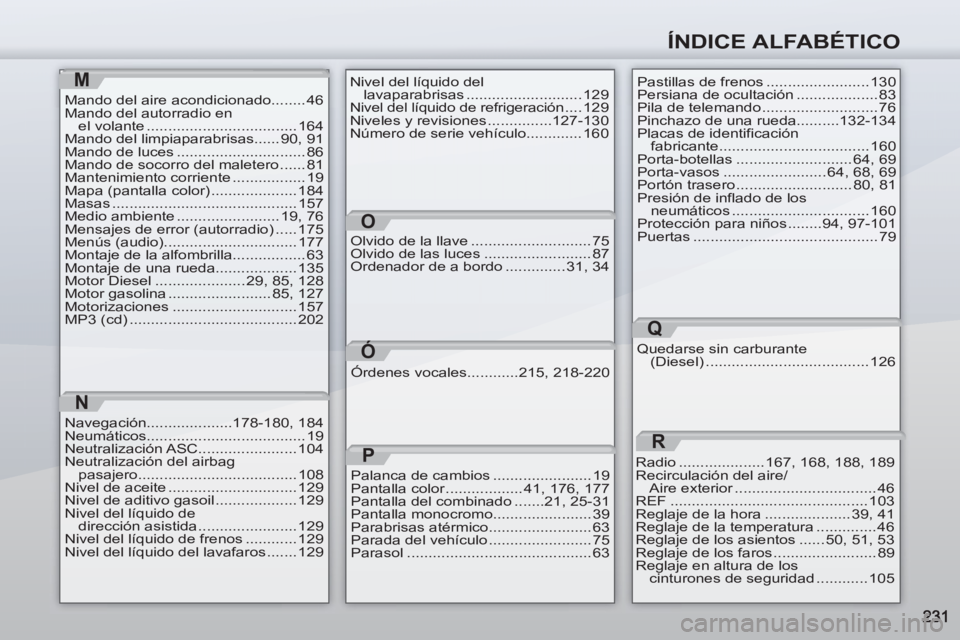Screen dimensions: 960x640
Task: Select entry MP3 (cd) 202
Action: [194, 320]
